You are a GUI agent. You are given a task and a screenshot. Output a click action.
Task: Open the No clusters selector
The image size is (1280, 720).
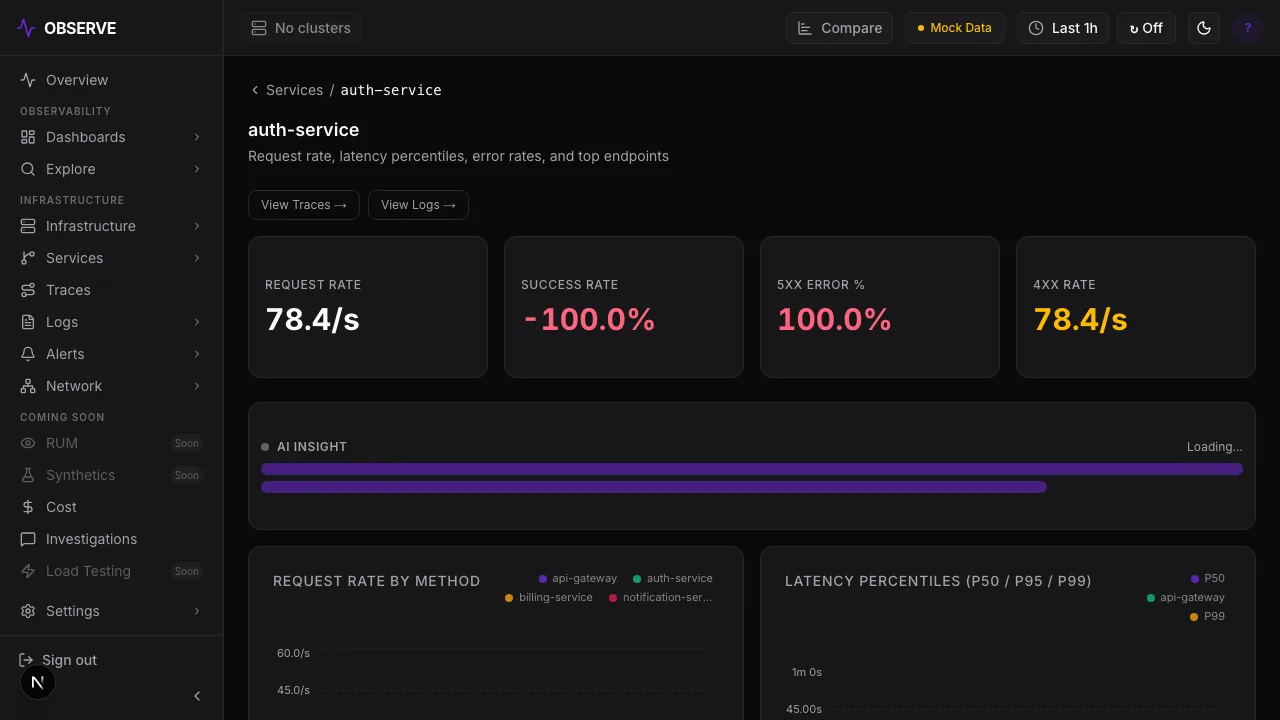coord(301,28)
